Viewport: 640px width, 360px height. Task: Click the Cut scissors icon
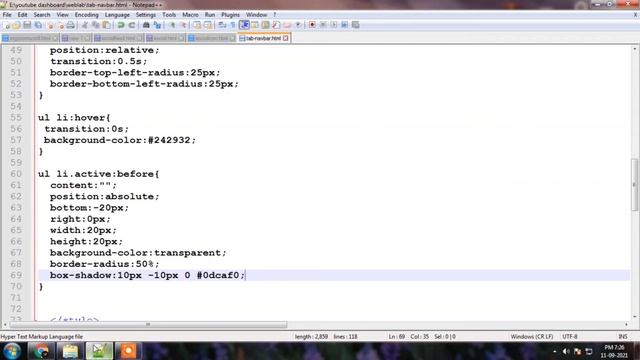[84, 25]
